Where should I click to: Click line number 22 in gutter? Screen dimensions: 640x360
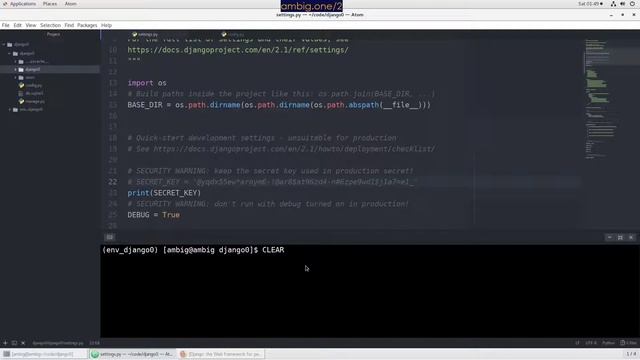[x=113, y=182]
